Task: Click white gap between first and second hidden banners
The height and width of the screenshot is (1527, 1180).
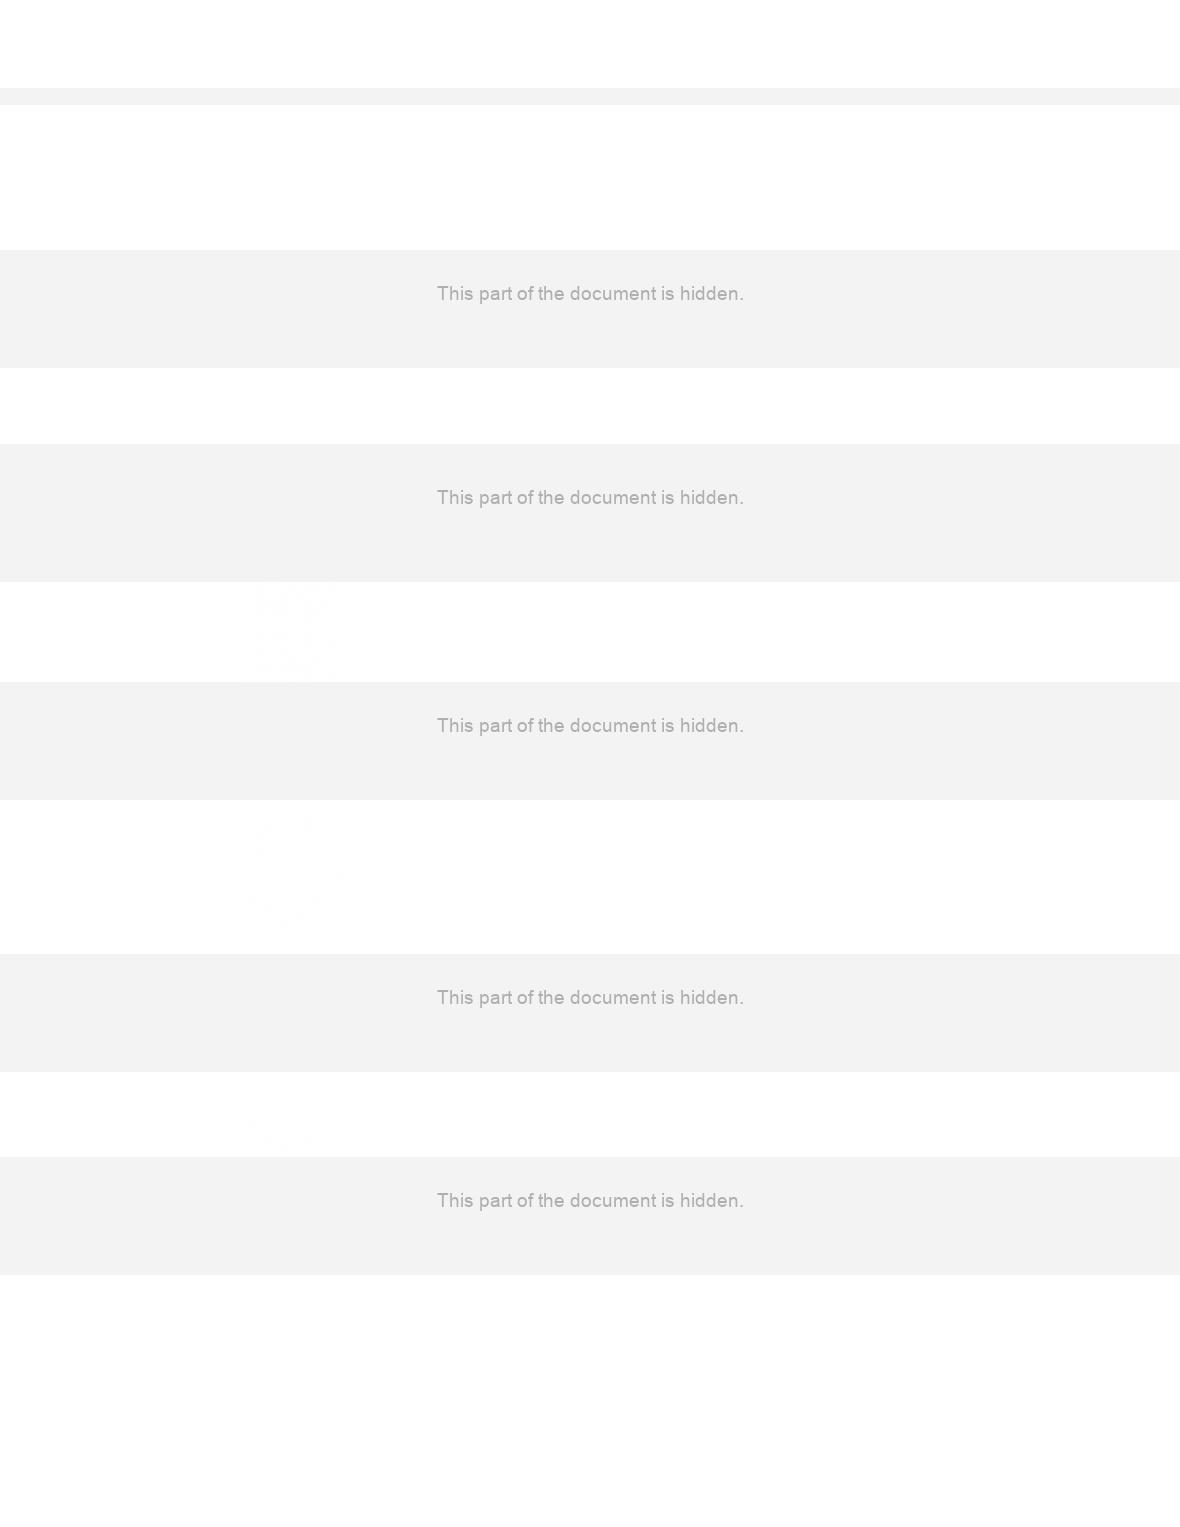Action: [590, 406]
